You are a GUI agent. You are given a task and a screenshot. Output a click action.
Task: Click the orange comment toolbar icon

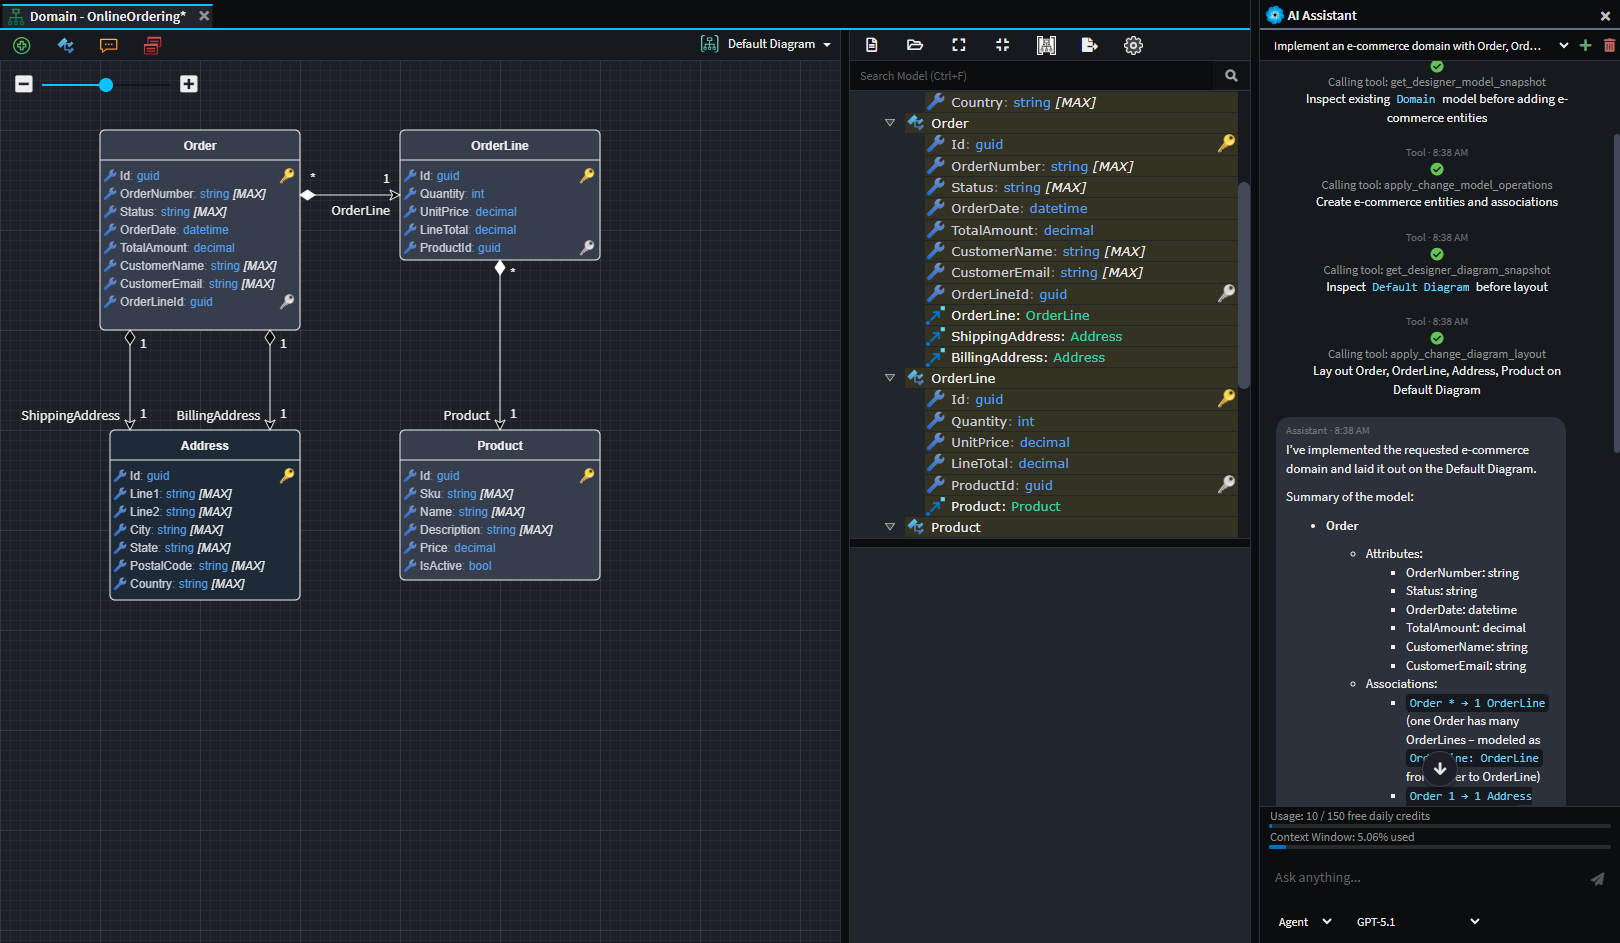[109, 45]
